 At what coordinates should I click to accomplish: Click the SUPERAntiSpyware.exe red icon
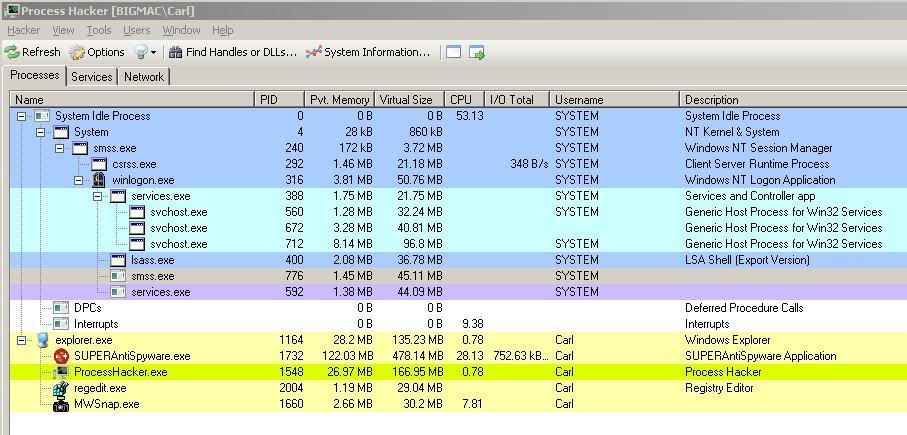point(61,356)
